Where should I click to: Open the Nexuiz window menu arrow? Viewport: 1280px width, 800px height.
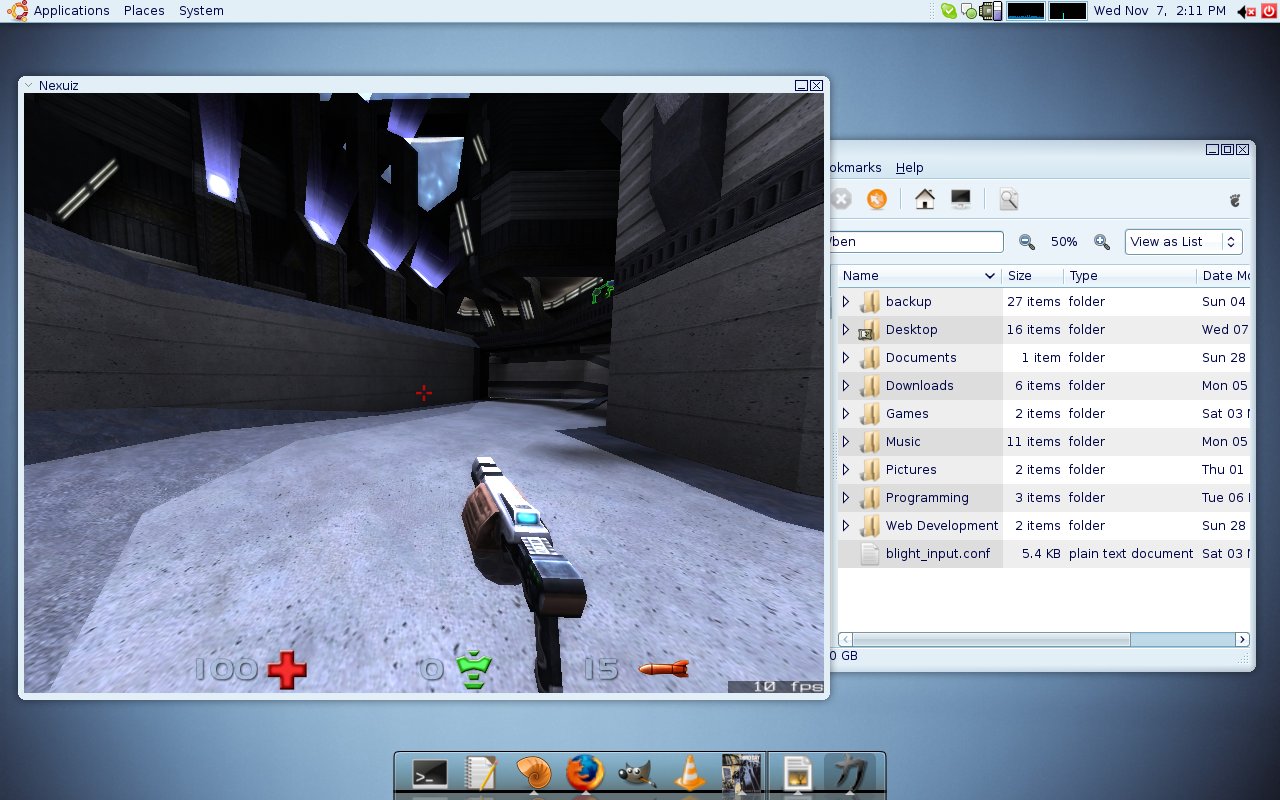click(29, 85)
